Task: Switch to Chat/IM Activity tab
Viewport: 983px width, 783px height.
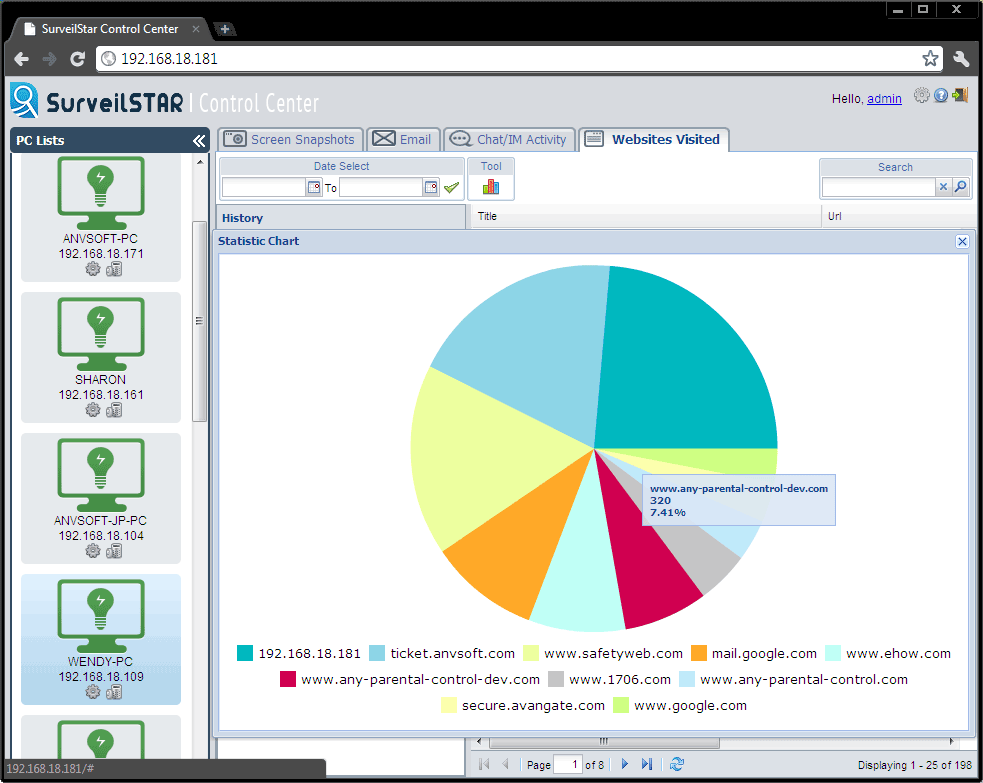Action: pyautogui.click(x=509, y=139)
